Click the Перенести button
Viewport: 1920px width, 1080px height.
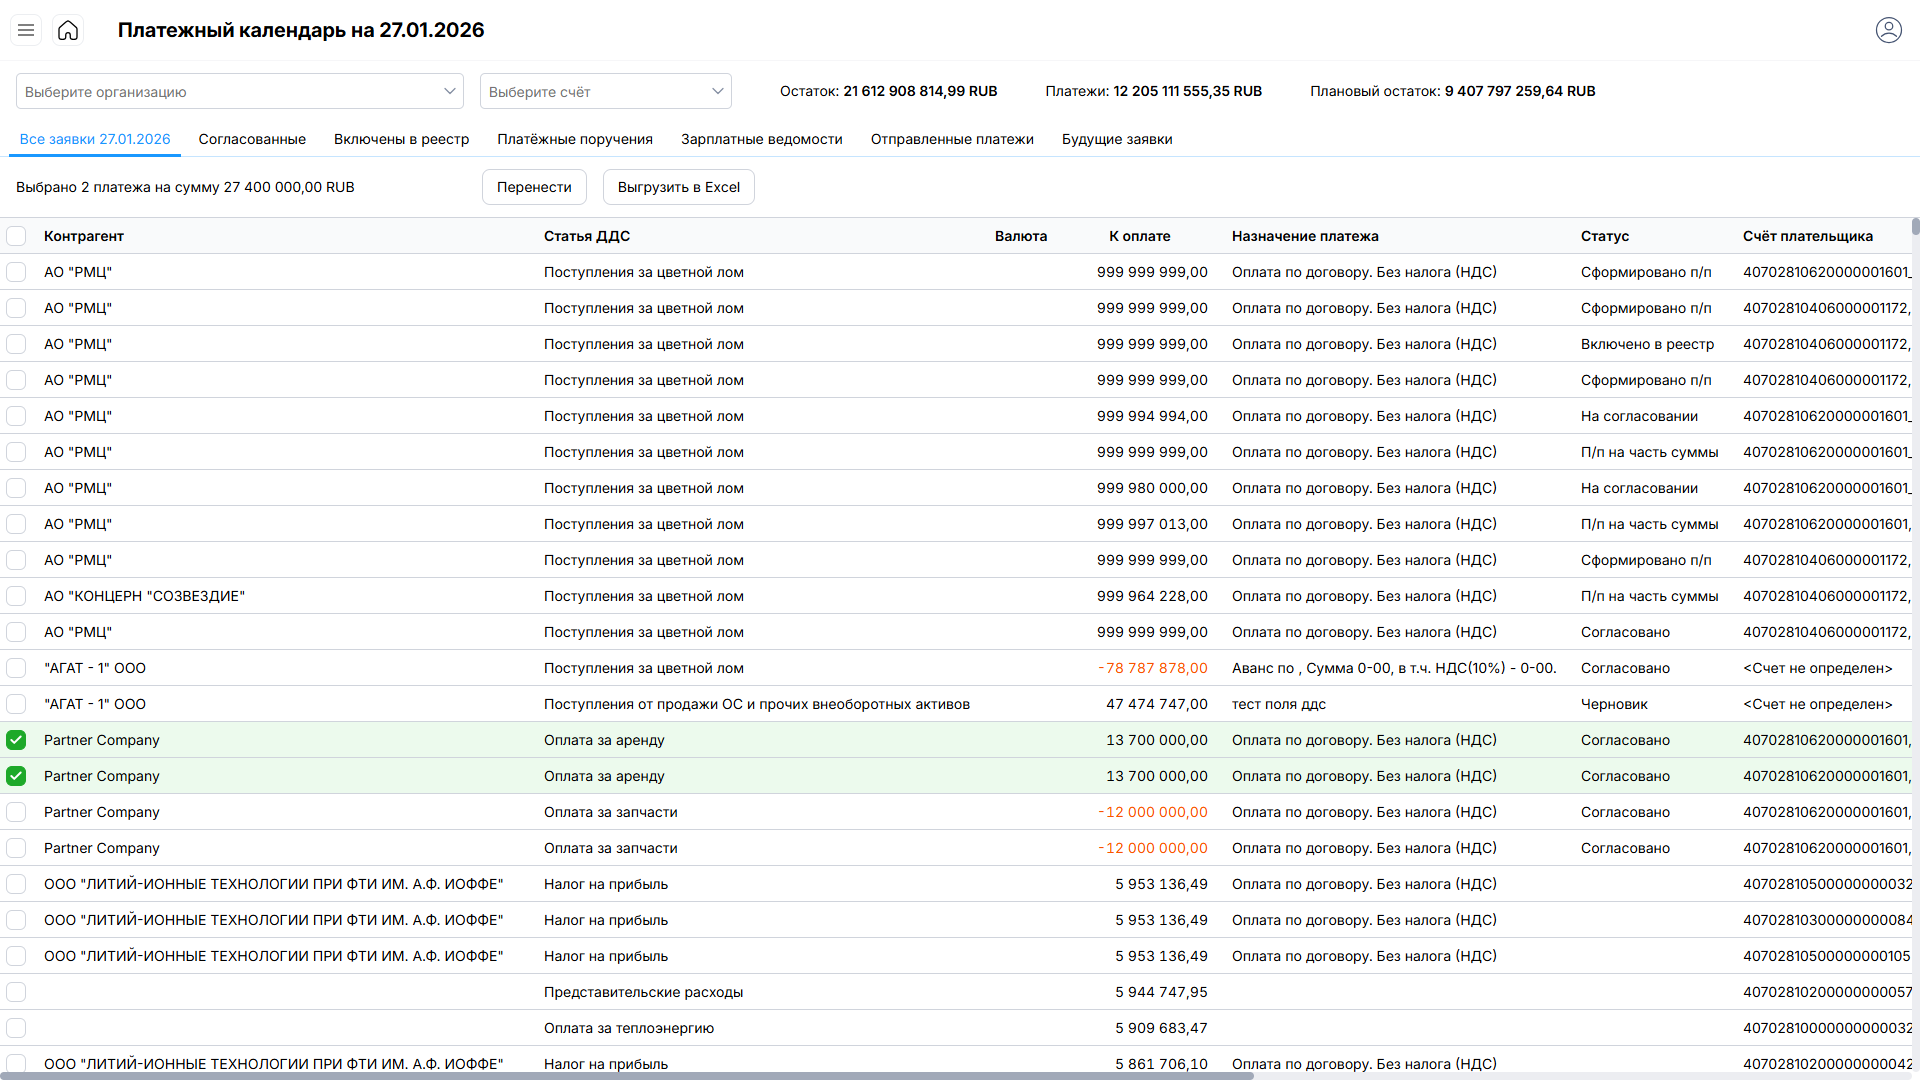click(534, 187)
